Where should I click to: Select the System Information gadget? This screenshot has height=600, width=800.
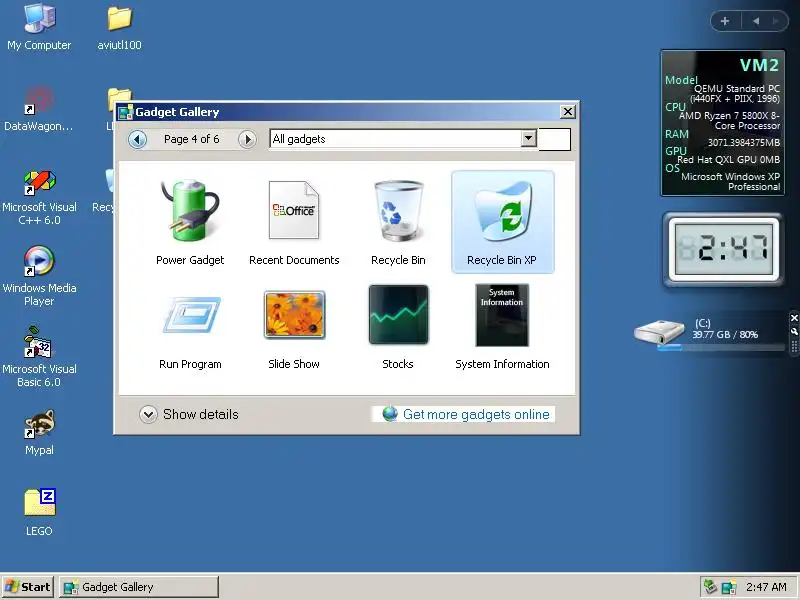(x=503, y=327)
